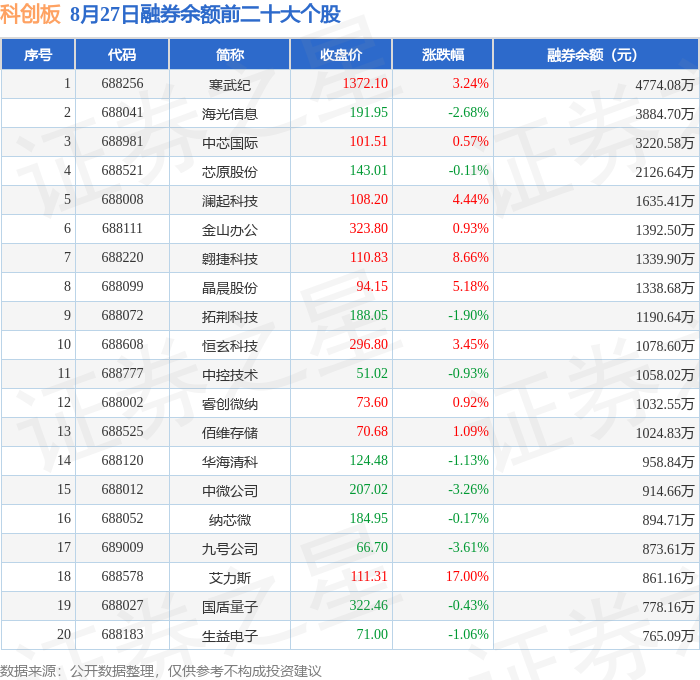Image resolution: width=700 pixels, height=680 pixels.
Task: Click the 涨跌幅 column header
Action: (x=442, y=54)
